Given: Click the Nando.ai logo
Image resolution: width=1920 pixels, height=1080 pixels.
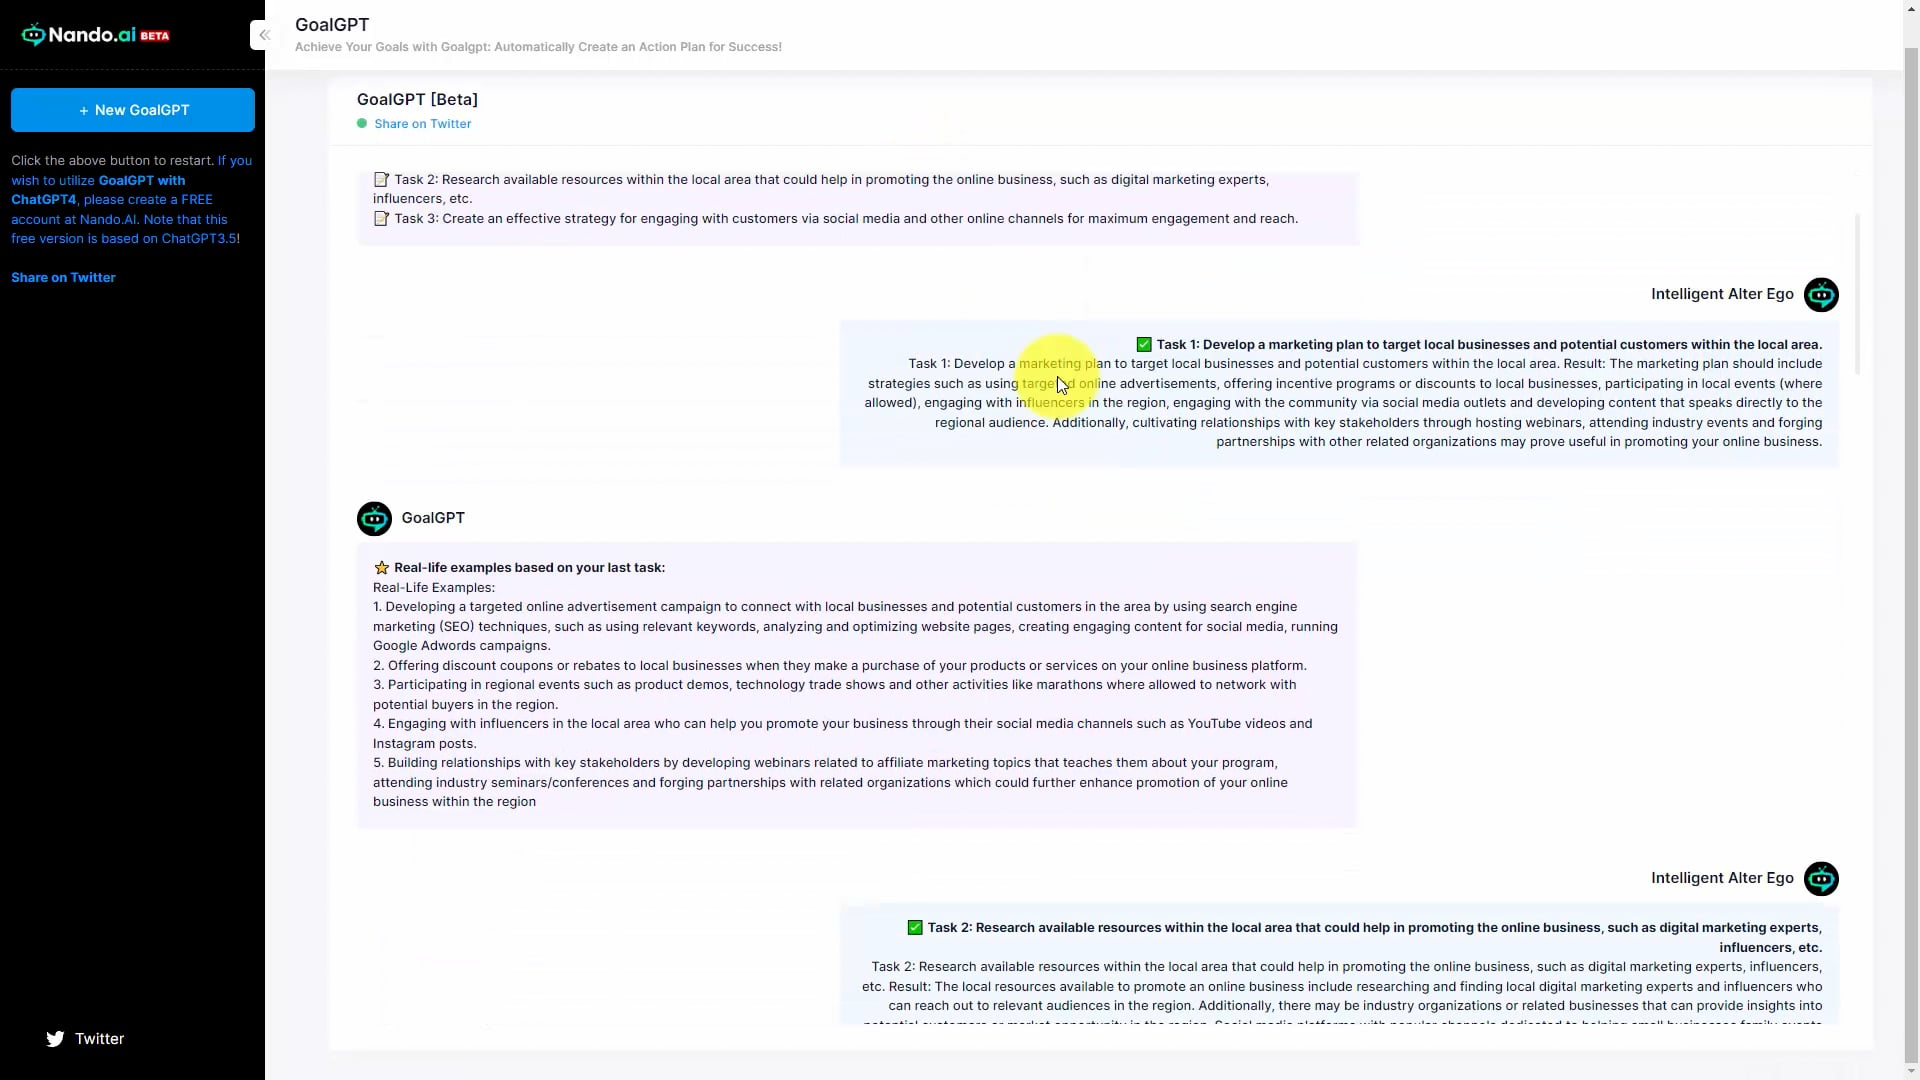Looking at the screenshot, I should pyautogui.click(x=95, y=35).
